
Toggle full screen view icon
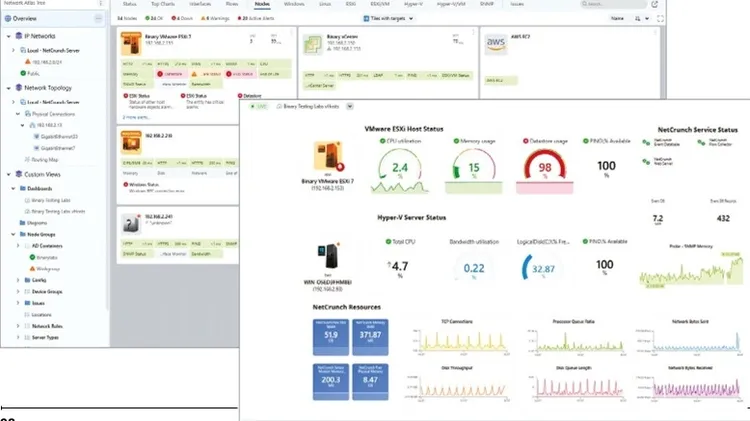660,18
